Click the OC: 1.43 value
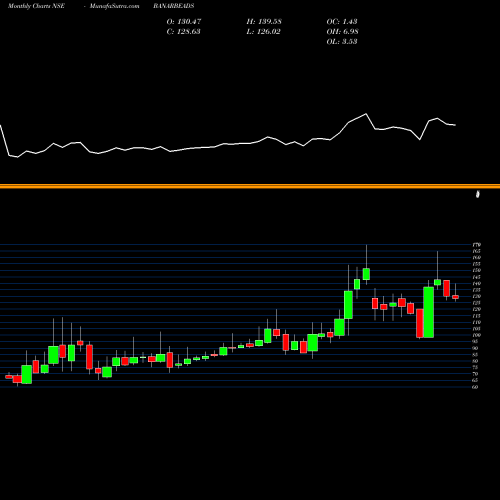The width and height of the screenshot is (500, 500). (x=342, y=22)
